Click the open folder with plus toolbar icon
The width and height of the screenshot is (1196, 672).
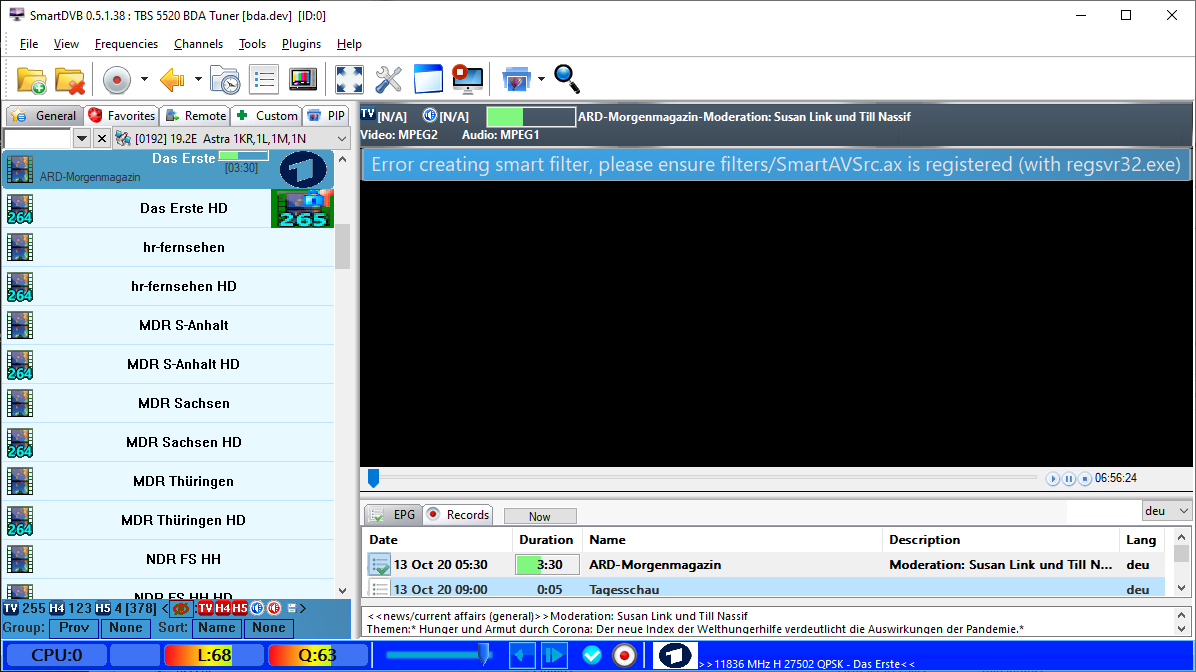click(x=31, y=79)
